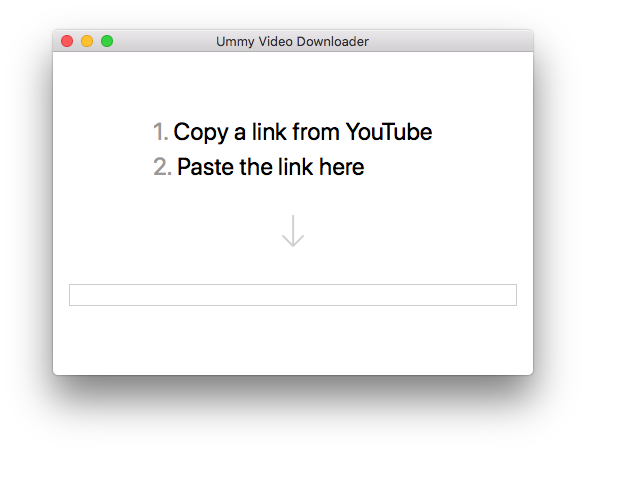The width and height of the screenshot is (638, 480).
Task: Minimize the Ummy Video Downloader window
Action: pos(87,41)
